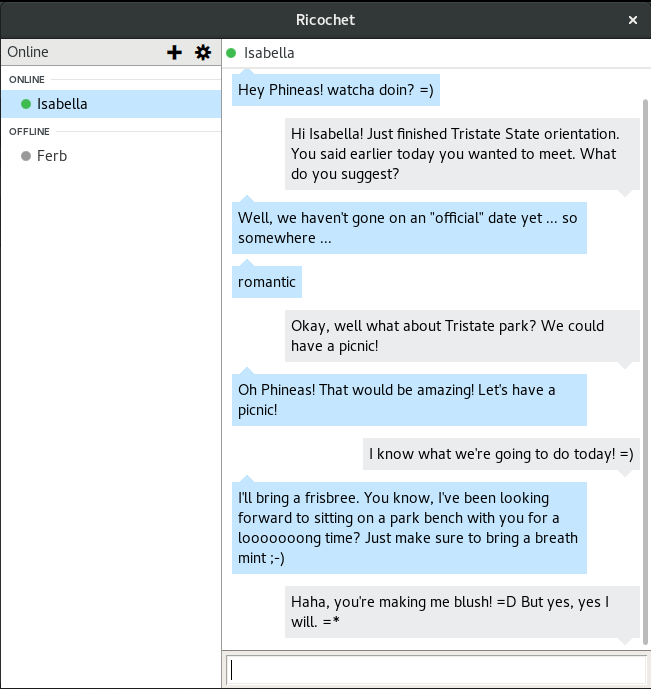Close the Ricochet window
Image resolution: width=651 pixels, height=689 pixels.
(x=633, y=20)
